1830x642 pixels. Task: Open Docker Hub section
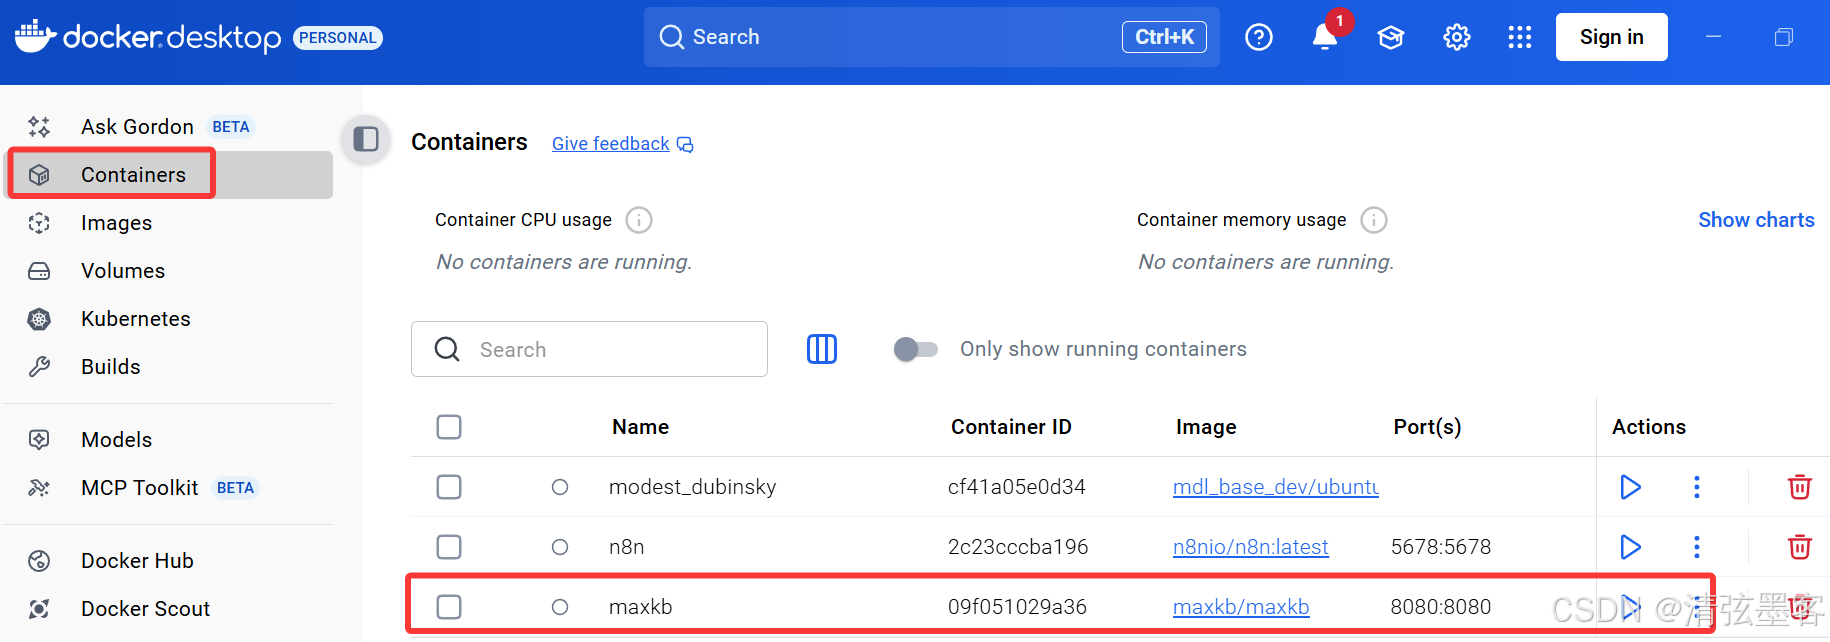point(170,561)
